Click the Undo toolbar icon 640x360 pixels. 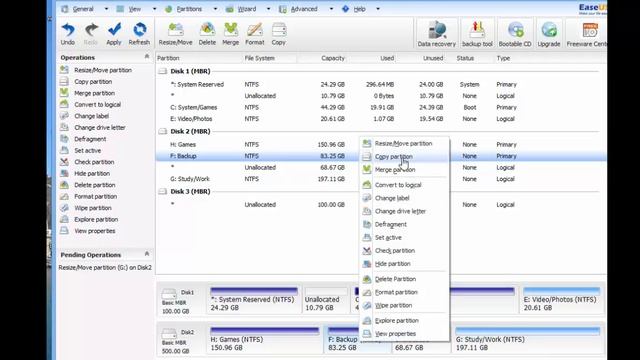point(68,34)
